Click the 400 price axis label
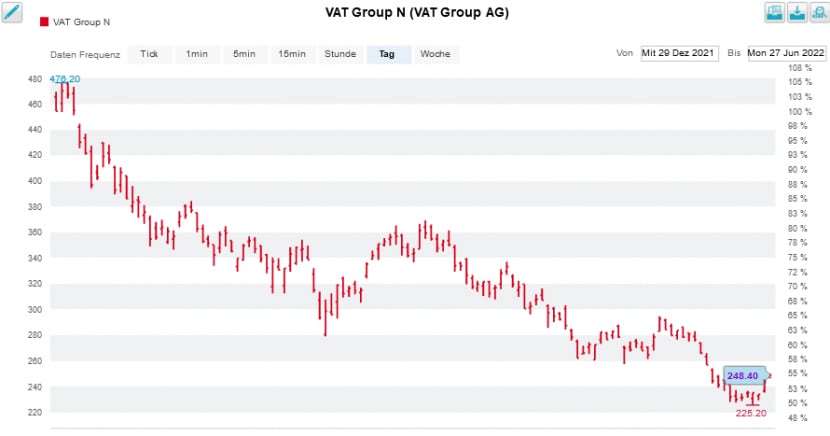The image size is (830, 436). [34, 181]
